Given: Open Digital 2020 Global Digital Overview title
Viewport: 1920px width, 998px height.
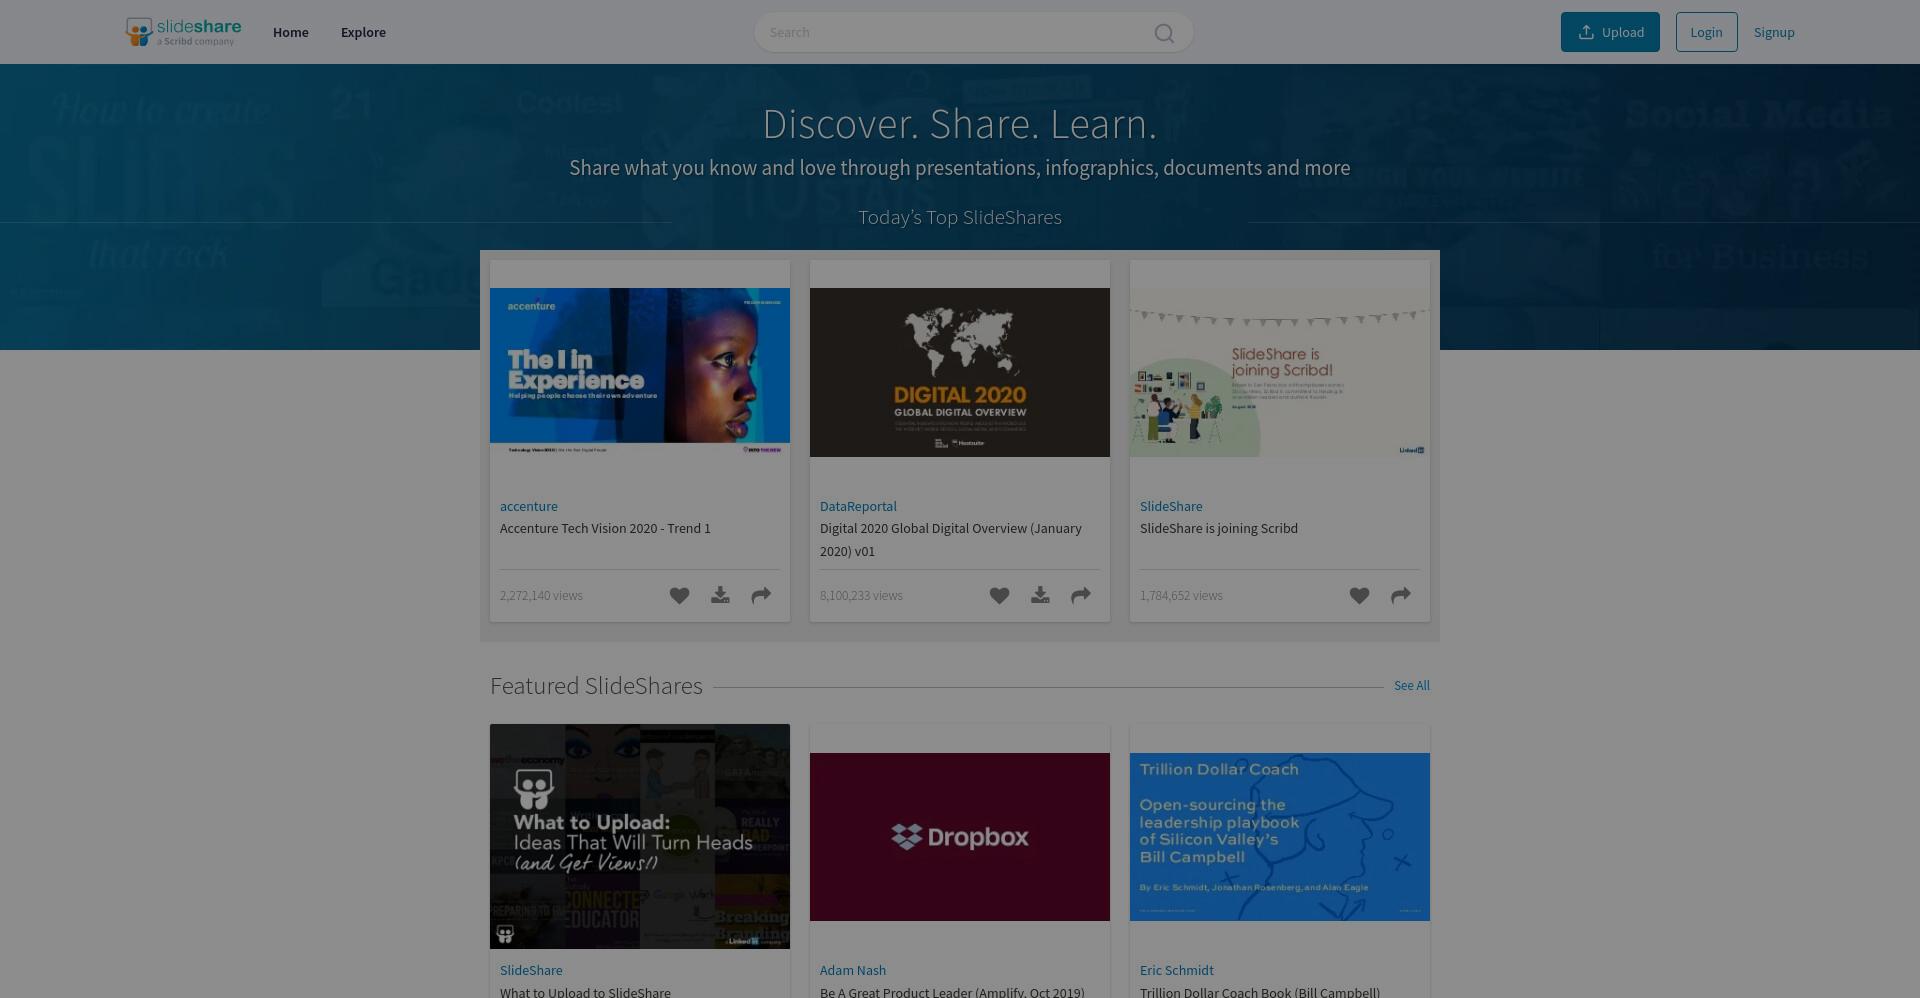Looking at the screenshot, I should point(950,540).
